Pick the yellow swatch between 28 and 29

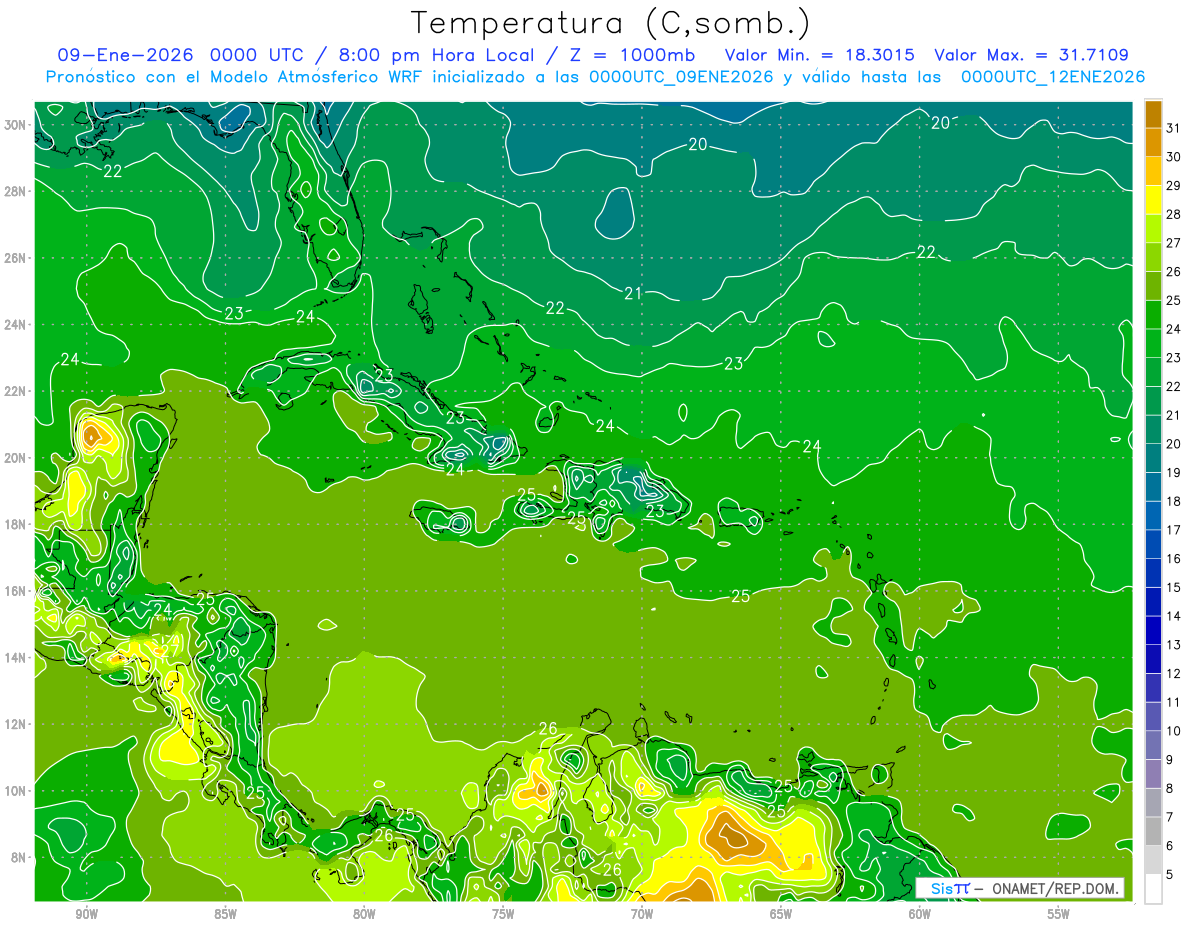tap(1153, 200)
